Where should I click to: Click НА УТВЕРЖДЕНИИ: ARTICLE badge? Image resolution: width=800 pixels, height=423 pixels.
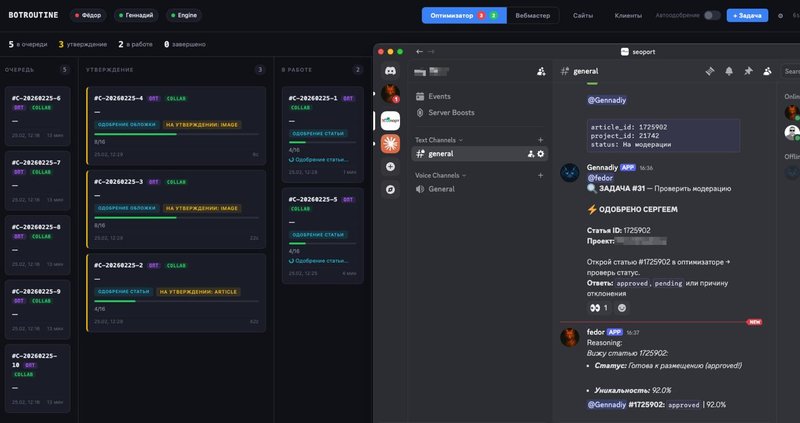pos(198,292)
